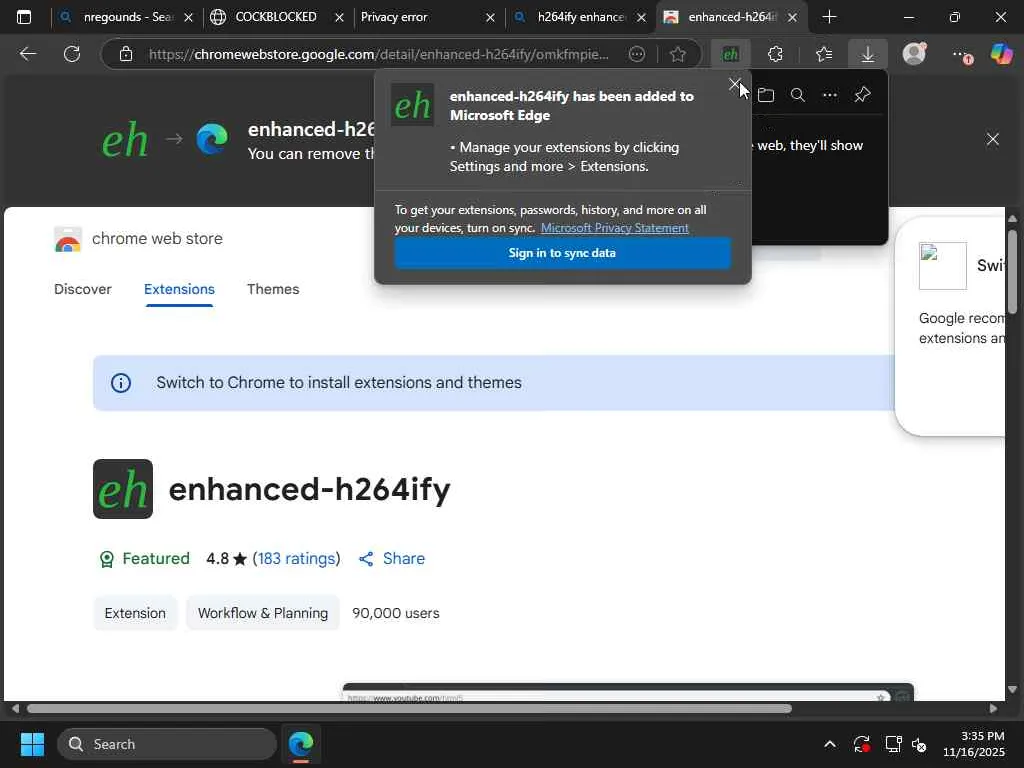
Task: View site information via the lock icon
Action: [126, 54]
